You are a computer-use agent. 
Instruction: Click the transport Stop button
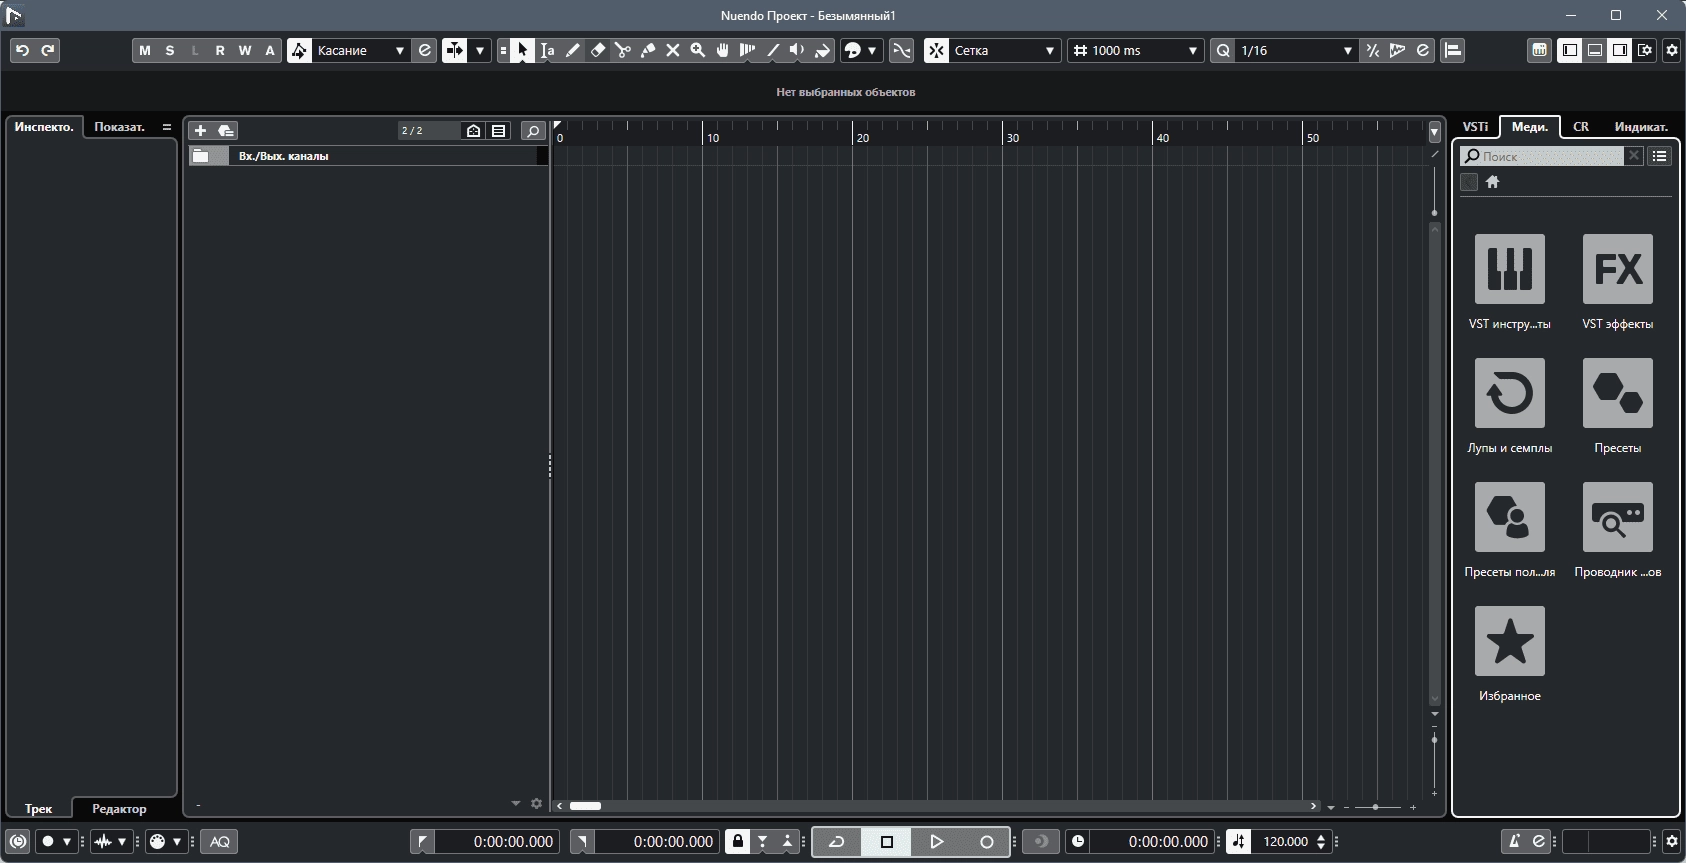click(886, 841)
